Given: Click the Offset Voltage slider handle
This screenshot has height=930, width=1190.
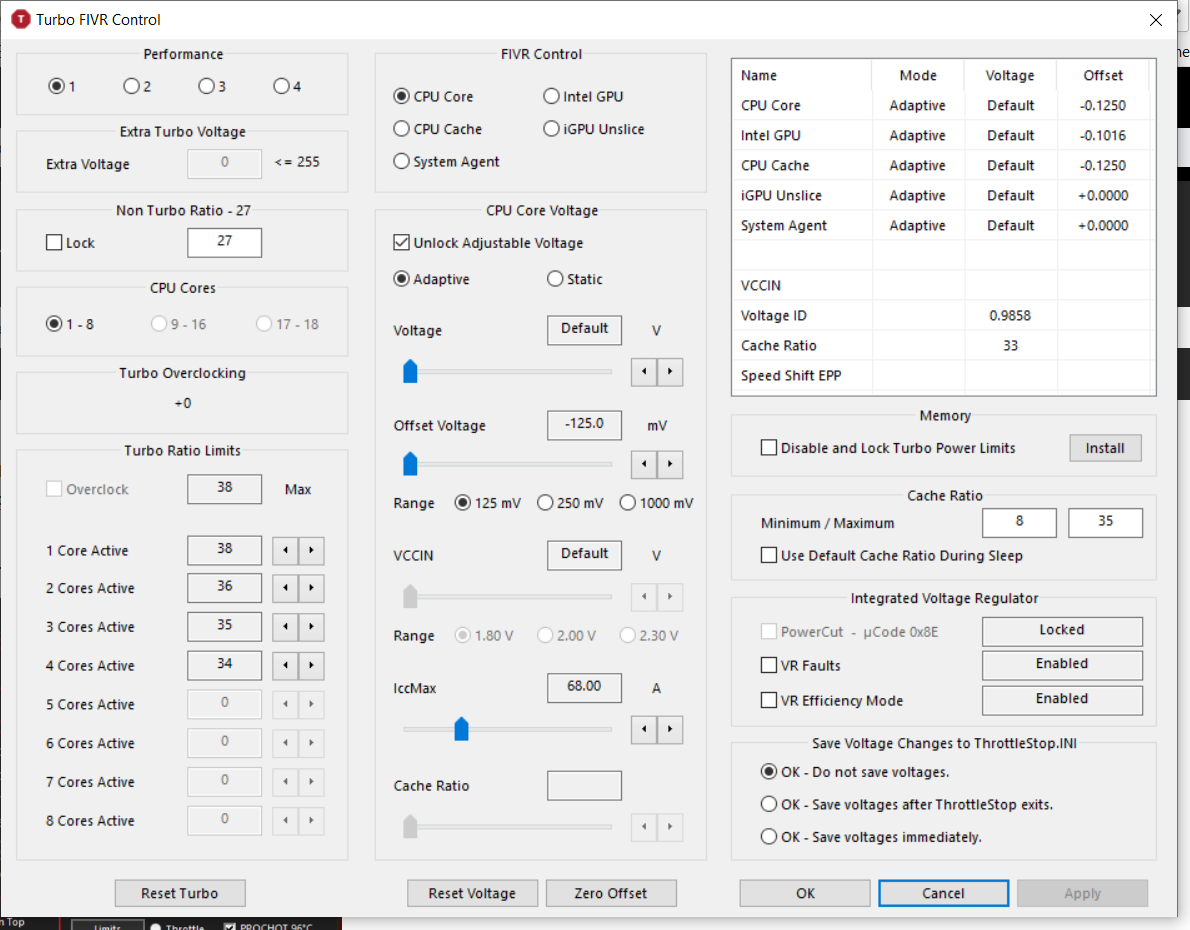Looking at the screenshot, I should click(x=410, y=464).
